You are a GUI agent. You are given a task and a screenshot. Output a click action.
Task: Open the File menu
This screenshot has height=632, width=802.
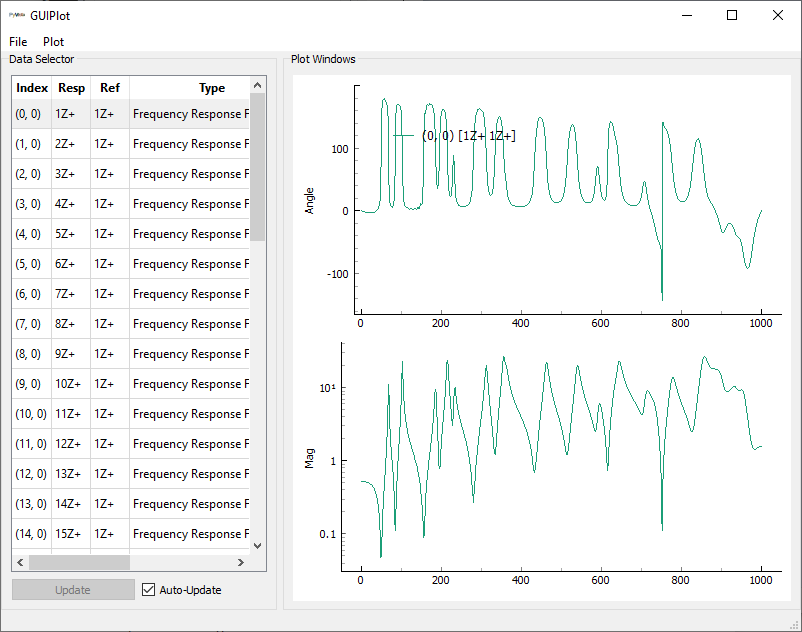click(x=18, y=42)
